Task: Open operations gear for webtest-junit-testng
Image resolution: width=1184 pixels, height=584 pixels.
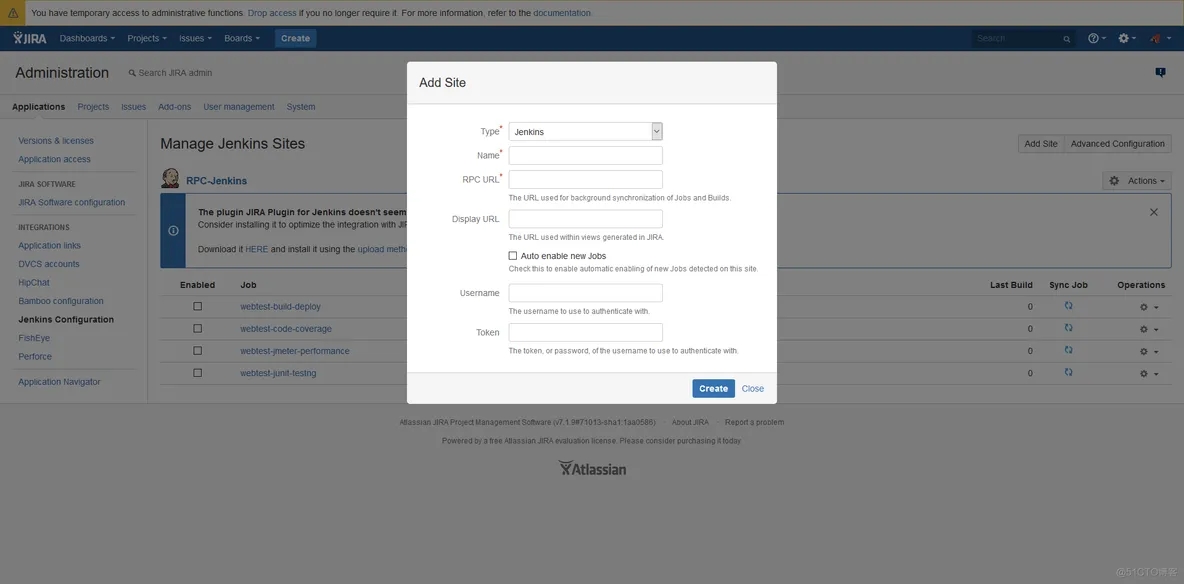Action: pos(1149,374)
